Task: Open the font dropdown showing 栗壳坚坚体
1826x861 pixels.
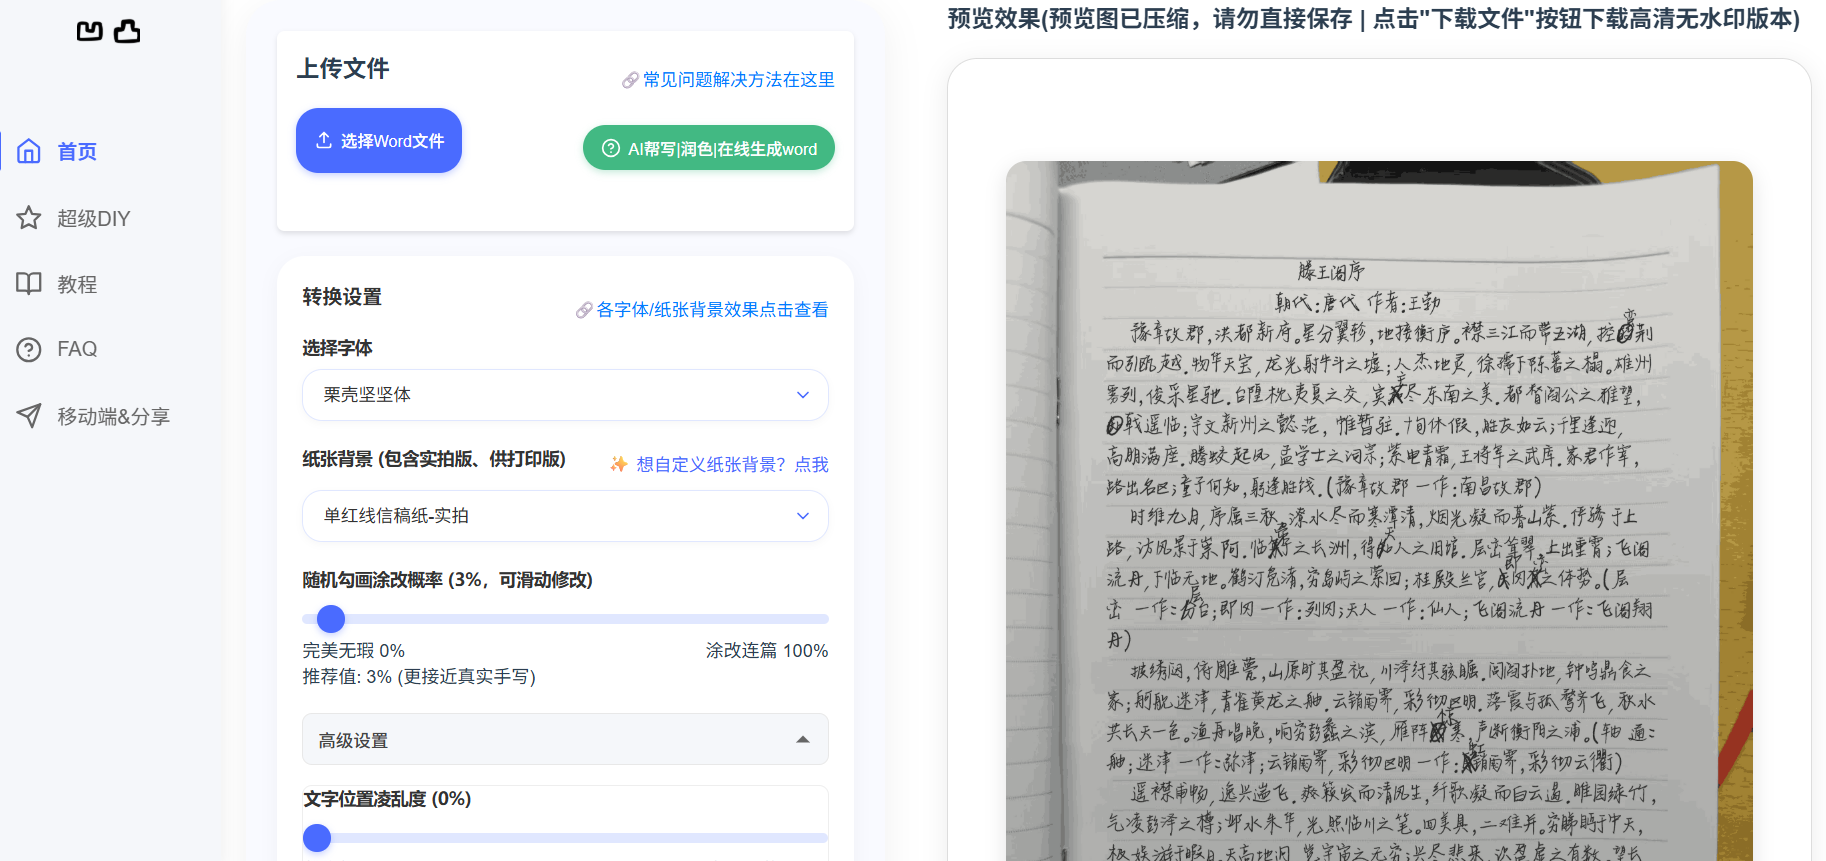Action: click(x=565, y=395)
